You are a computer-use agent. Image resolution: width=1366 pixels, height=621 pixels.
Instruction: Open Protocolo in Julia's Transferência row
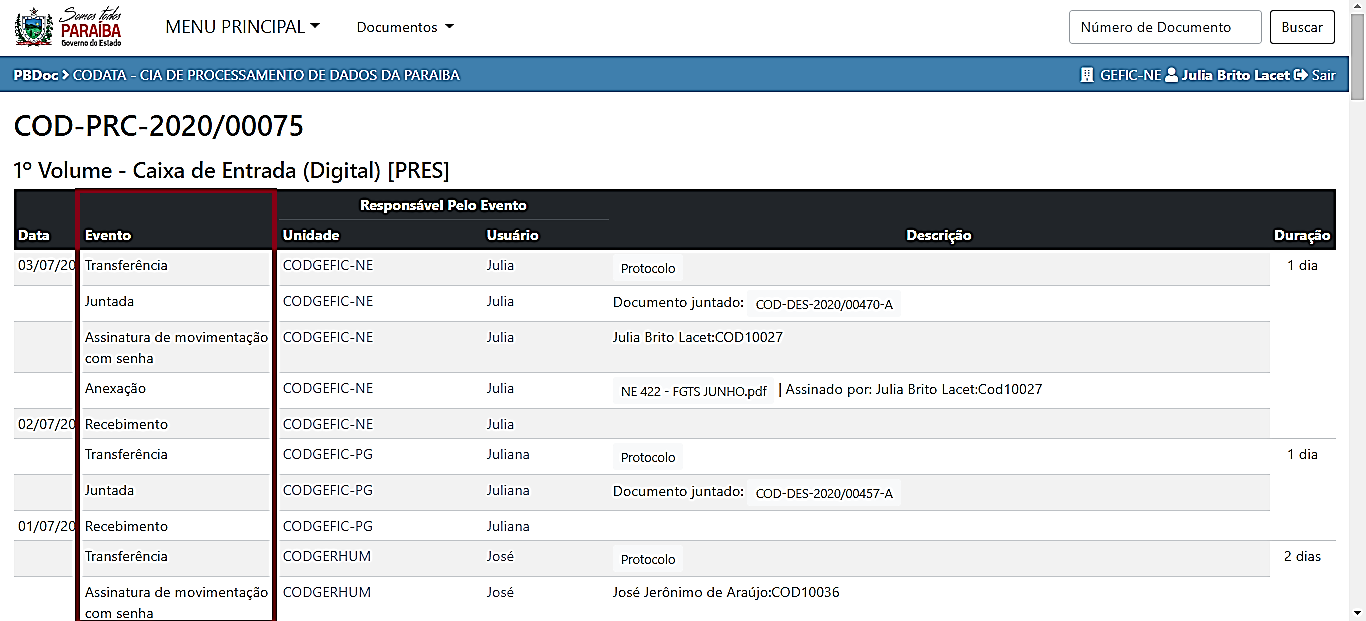(x=648, y=268)
